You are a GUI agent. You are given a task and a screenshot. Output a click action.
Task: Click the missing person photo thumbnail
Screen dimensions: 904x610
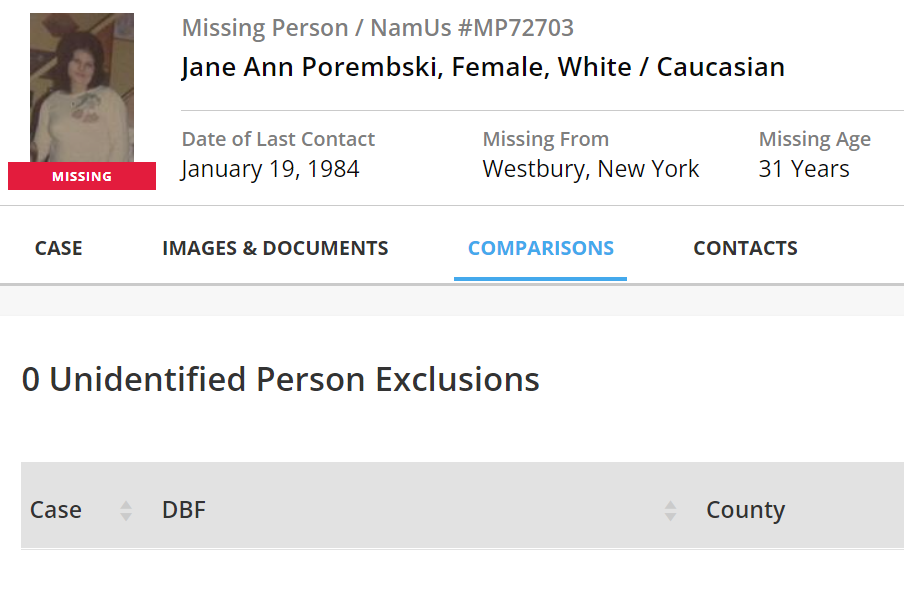[82, 88]
